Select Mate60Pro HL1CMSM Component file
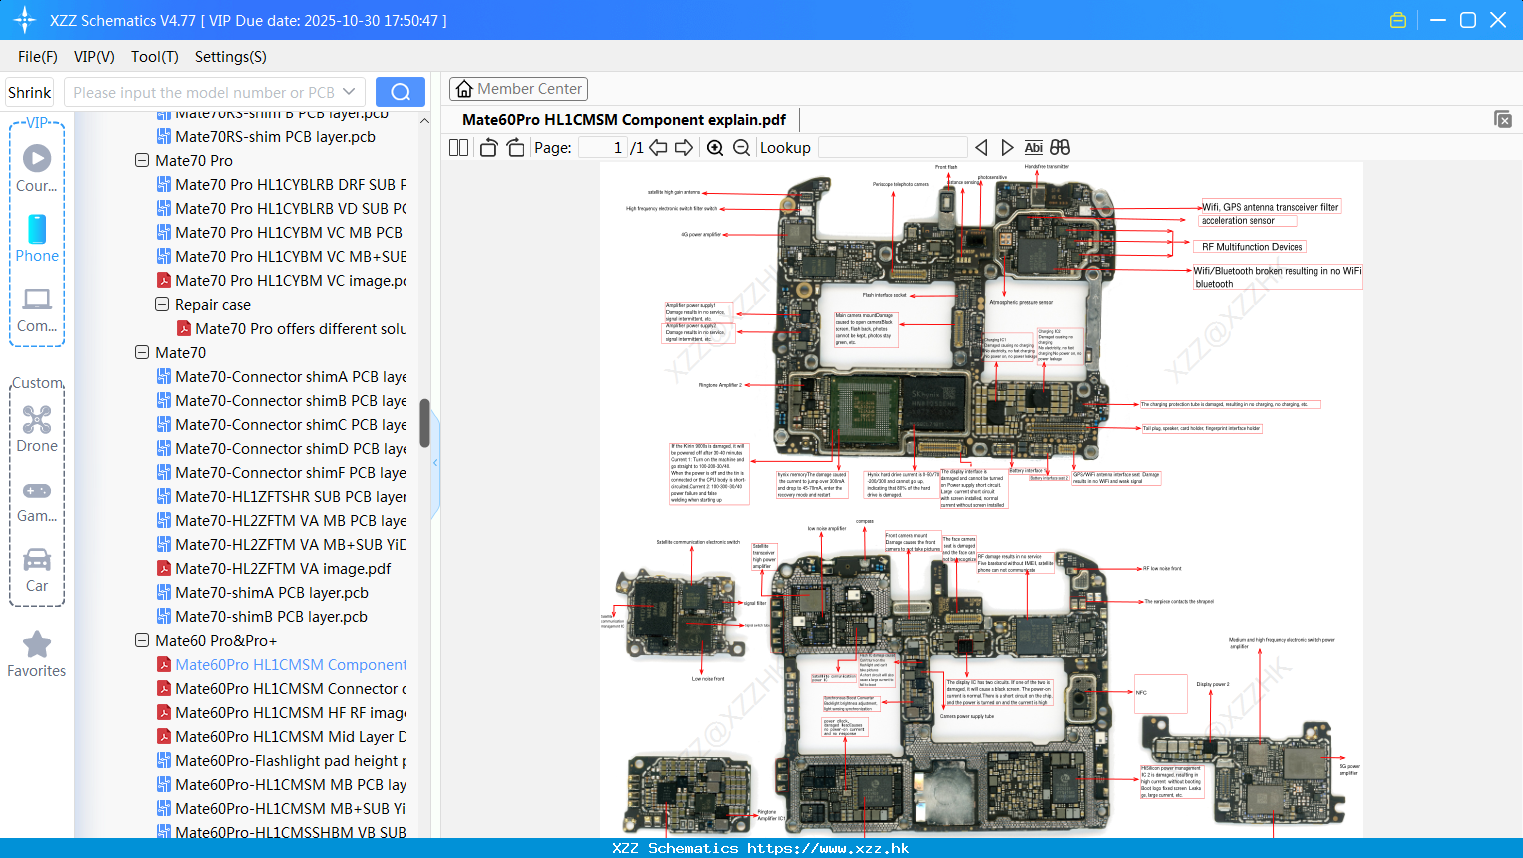Image resolution: width=1523 pixels, height=858 pixels. coord(282,664)
